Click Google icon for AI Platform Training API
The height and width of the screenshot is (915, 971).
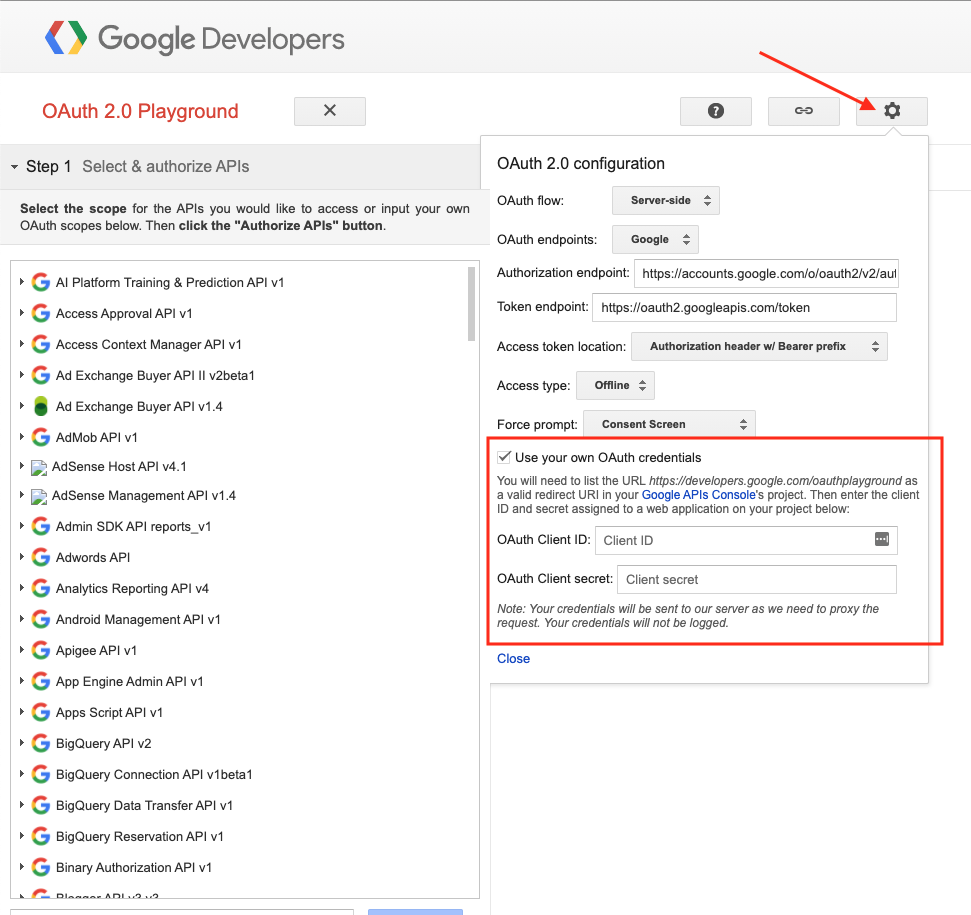tap(41, 282)
